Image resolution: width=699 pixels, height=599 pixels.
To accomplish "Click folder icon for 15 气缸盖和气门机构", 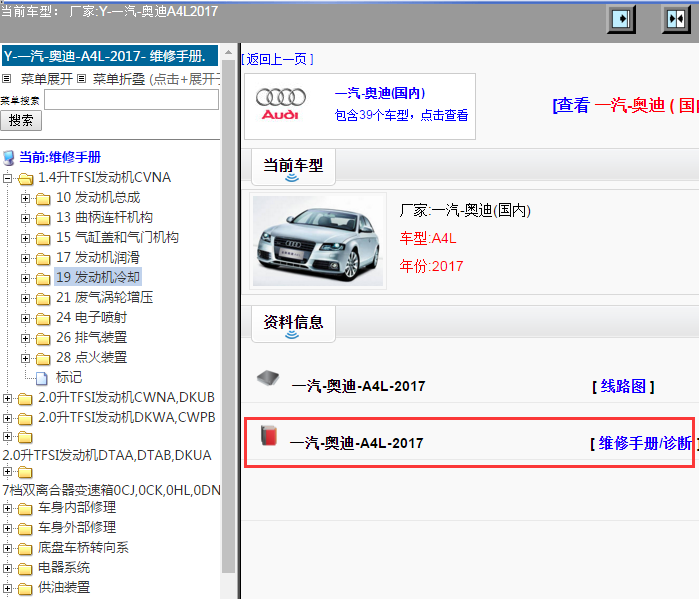I will click(43, 238).
